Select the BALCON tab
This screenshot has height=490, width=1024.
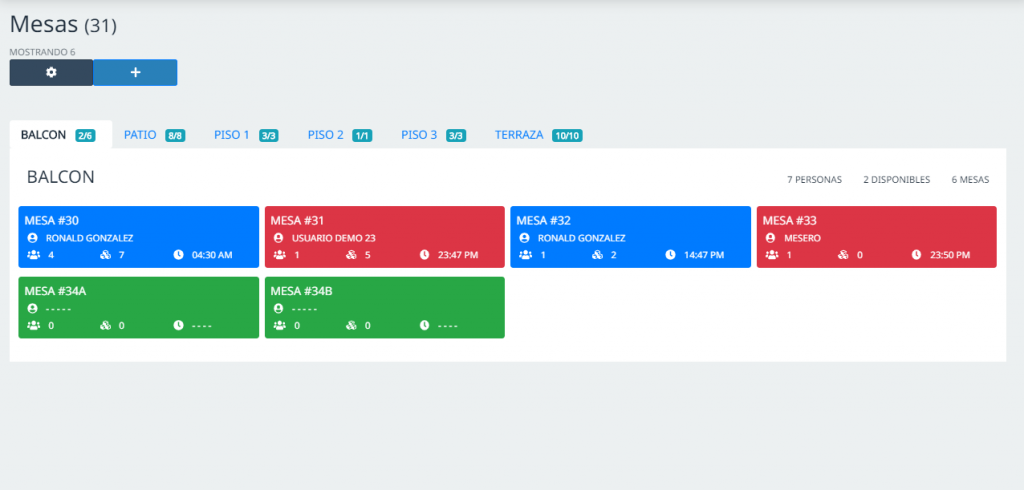[x=44, y=135]
